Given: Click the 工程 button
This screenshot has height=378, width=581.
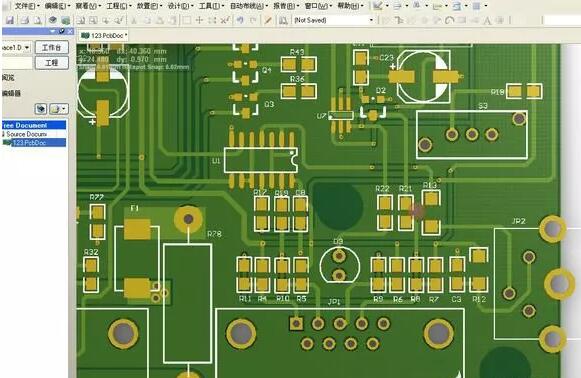Looking at the screenshot, I should pyautogui.click(x=52, y=63).
